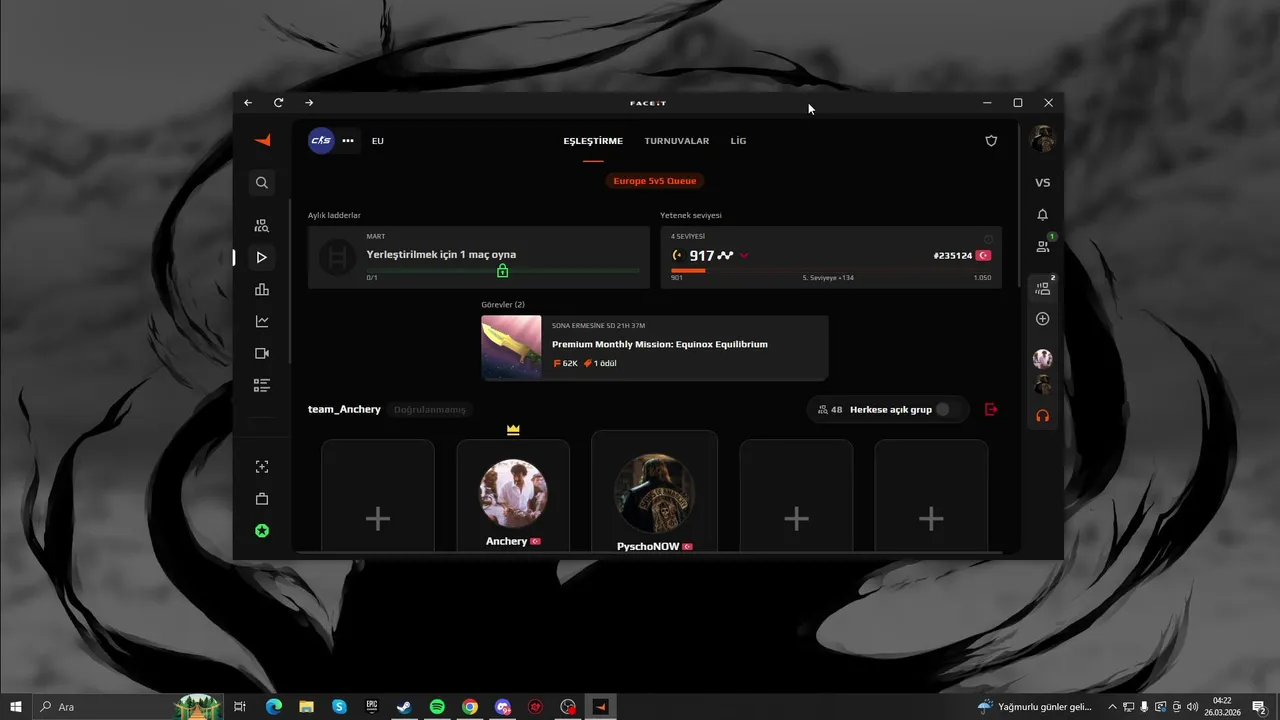The image size is (1280, 720).
Task: Click the Doğrulanmamış badge
Action: pos(430,410)
